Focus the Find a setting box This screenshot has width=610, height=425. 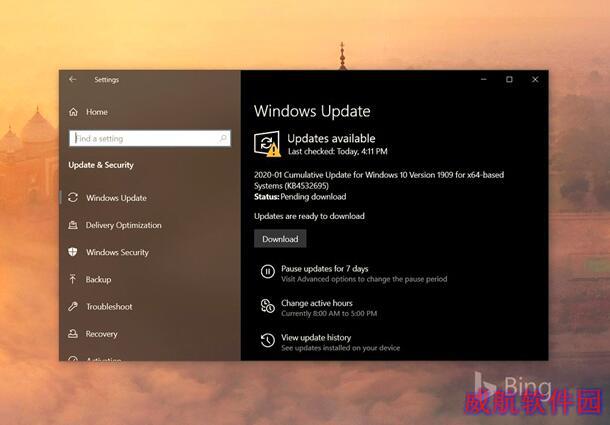pyautogui.click(x=150, y=138)
